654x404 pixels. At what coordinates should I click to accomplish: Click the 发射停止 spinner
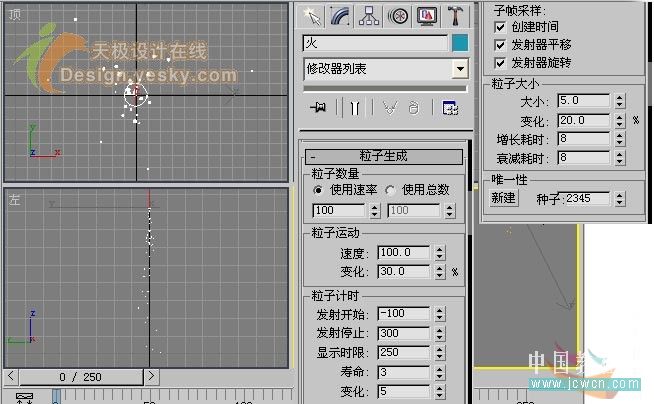[x=440, y=334]
